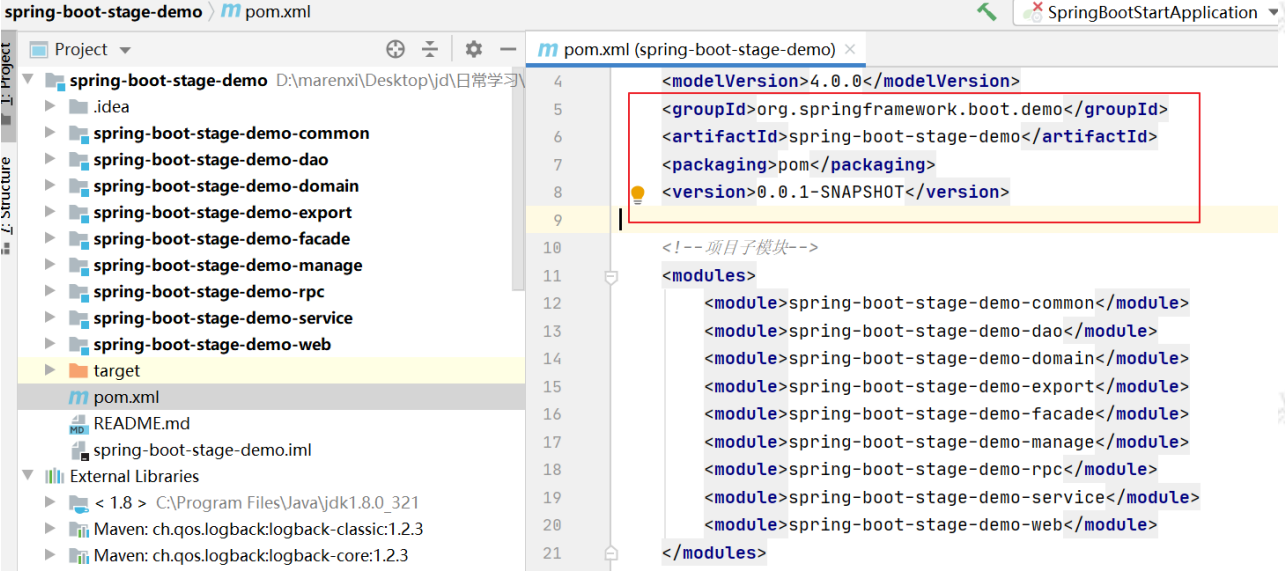Collapse the External Libraries node
Image resolution: width=1285 pixels, height=576 pixels.
click(x=28, y=476)
